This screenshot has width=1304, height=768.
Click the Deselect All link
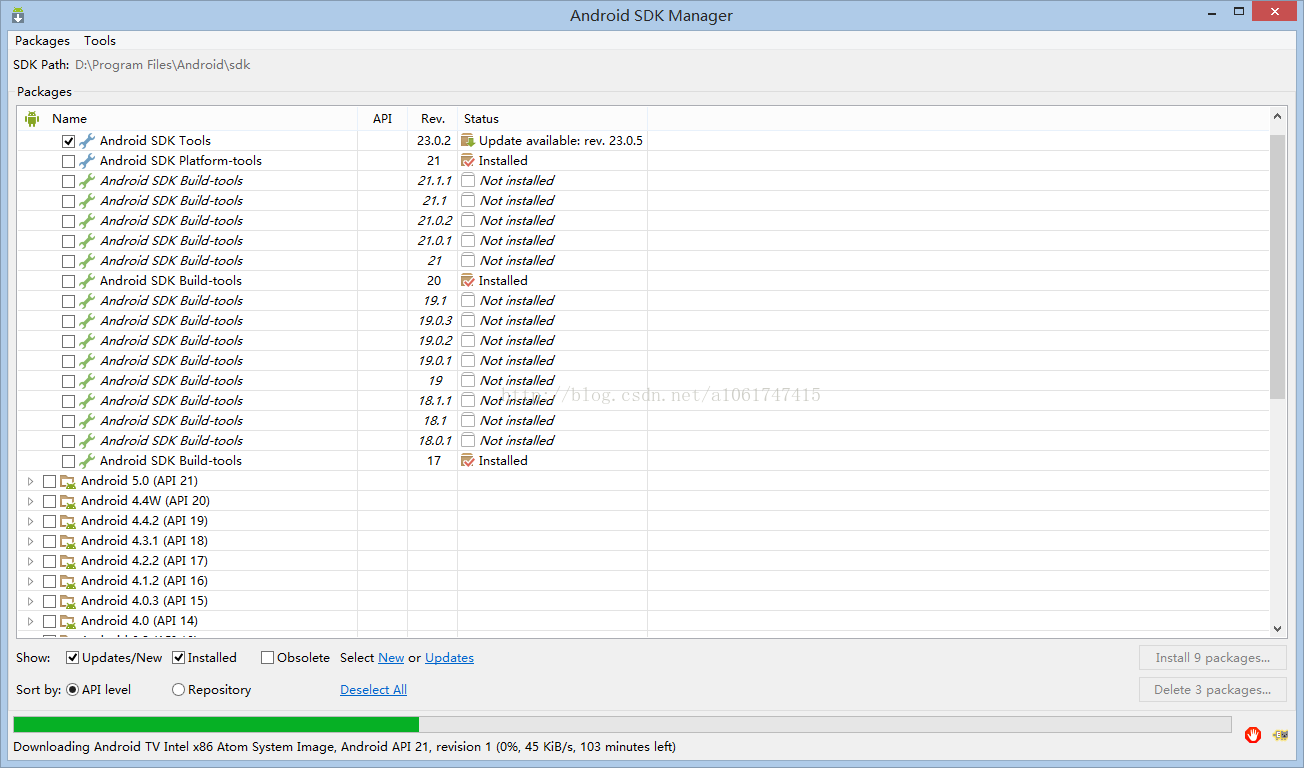[373, 690]
